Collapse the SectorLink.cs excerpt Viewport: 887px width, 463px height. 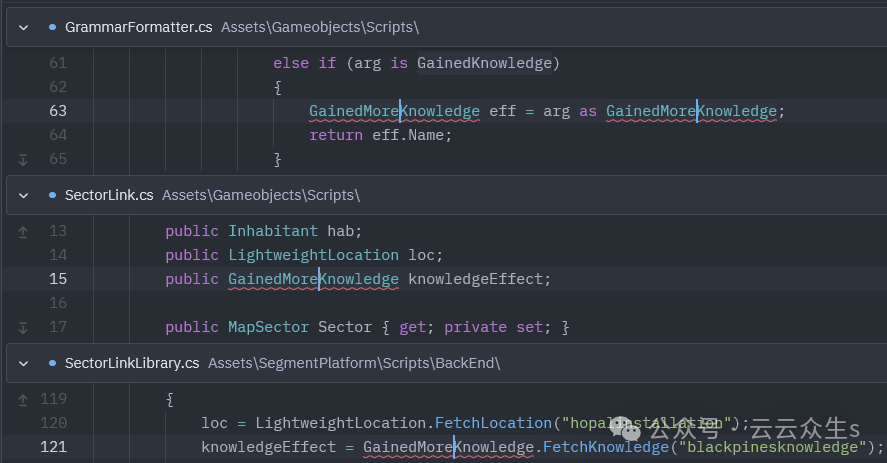pos(23,195)
